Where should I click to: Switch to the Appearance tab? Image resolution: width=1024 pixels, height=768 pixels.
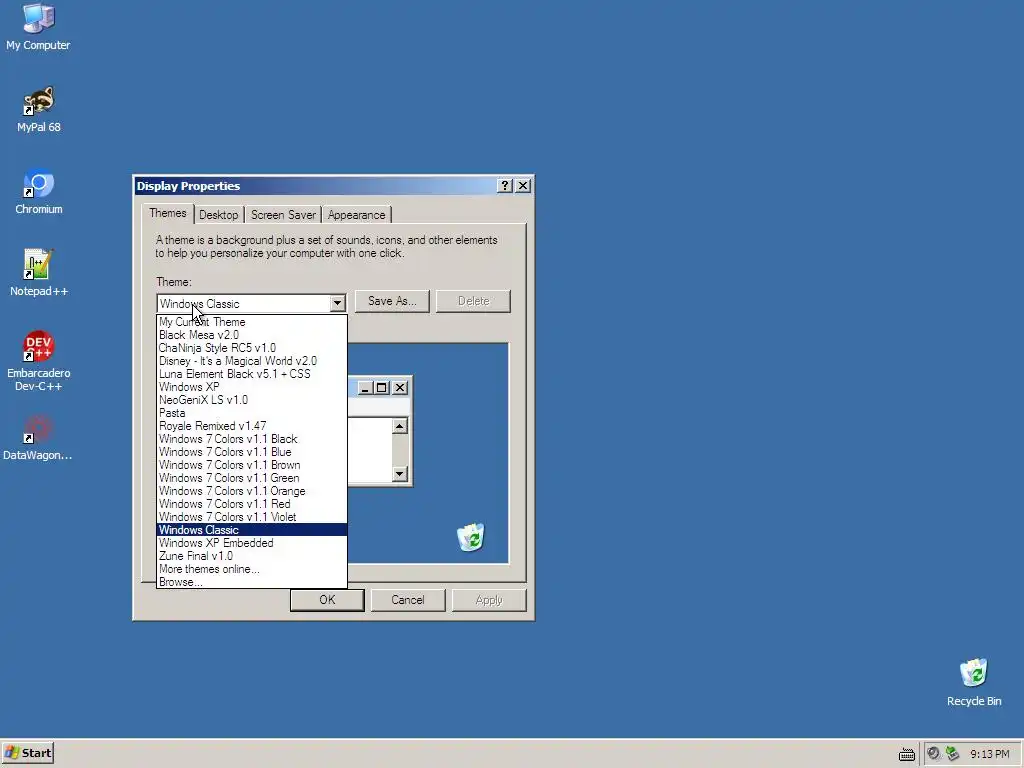[357, 215]
